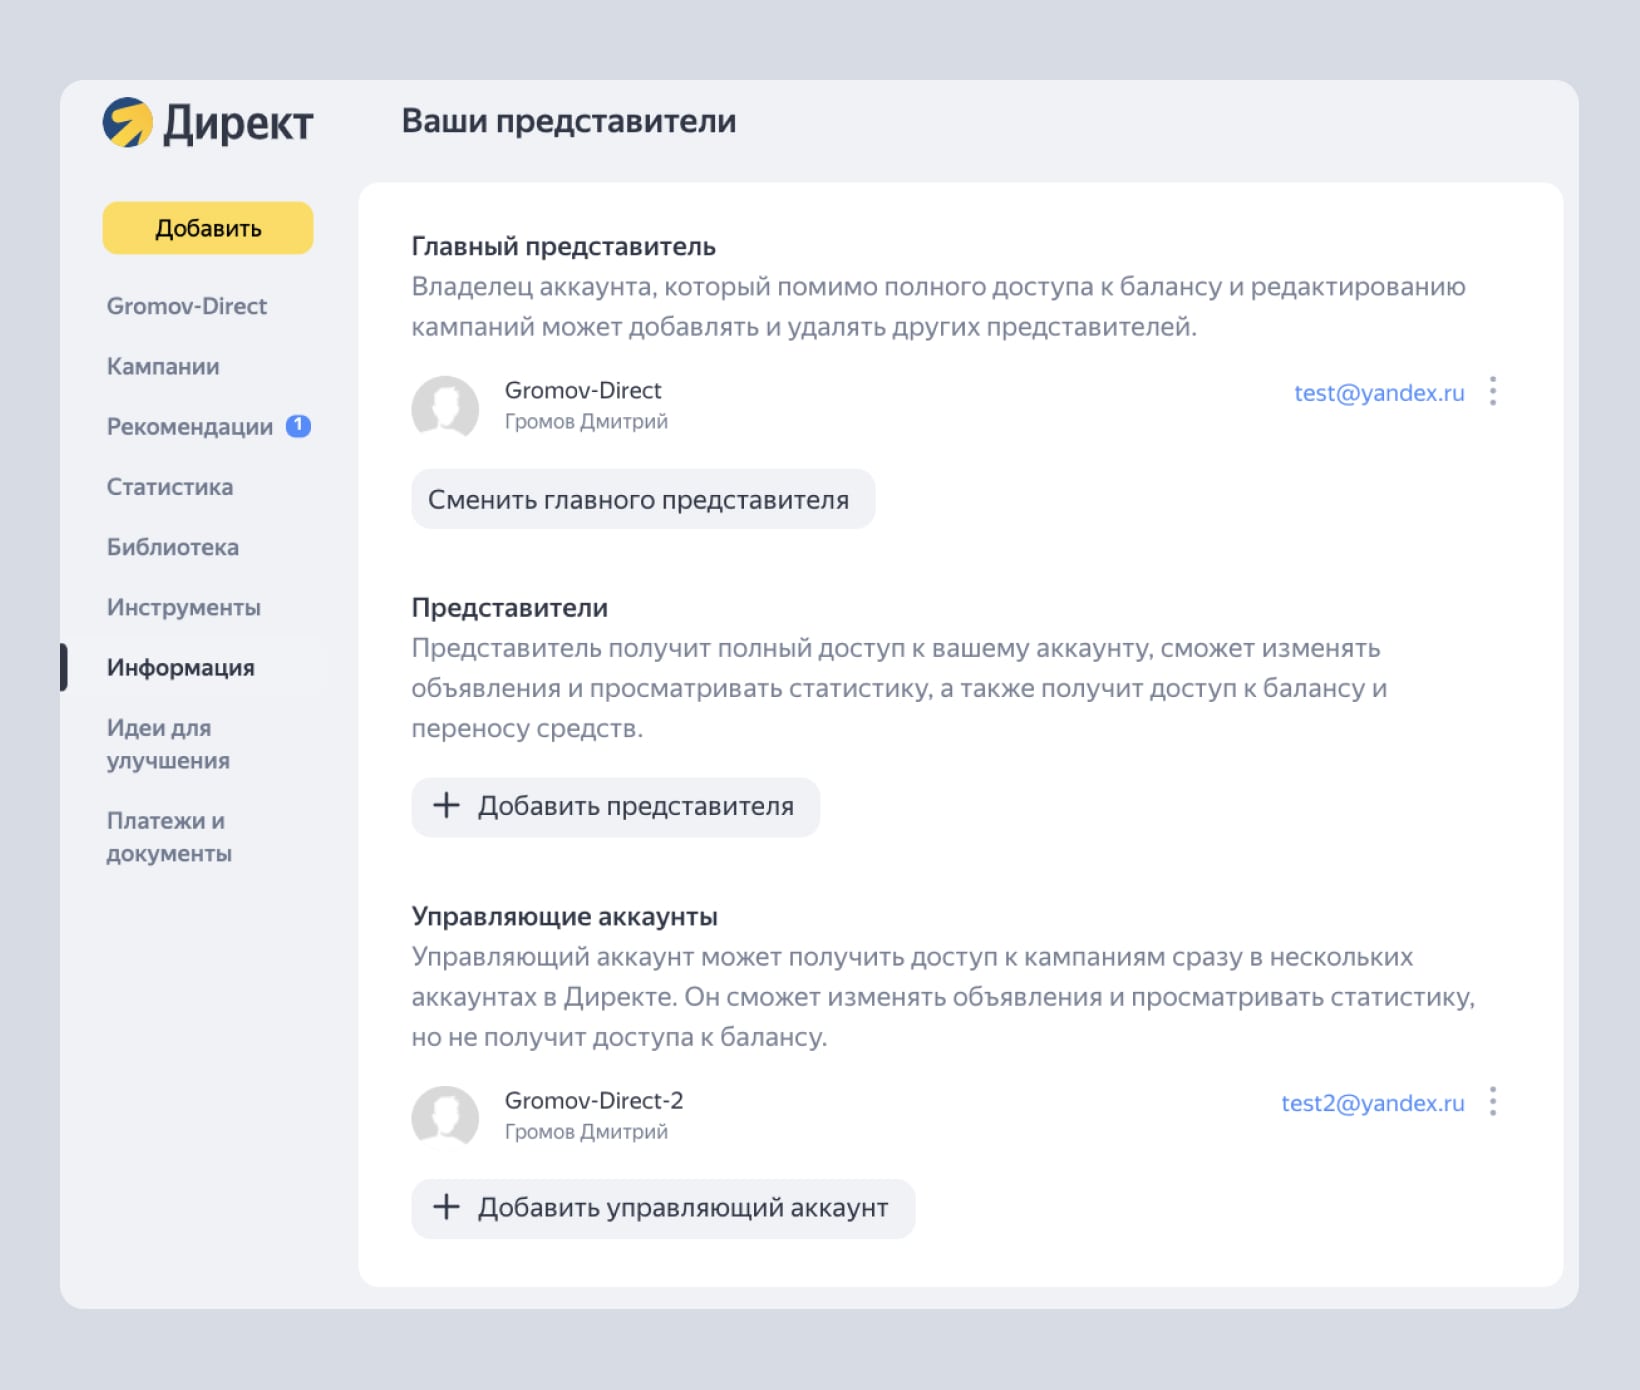Click the Gromov-Direct avatar picture
This screenshot has height=1390, width=1640.
click(445, 406)
